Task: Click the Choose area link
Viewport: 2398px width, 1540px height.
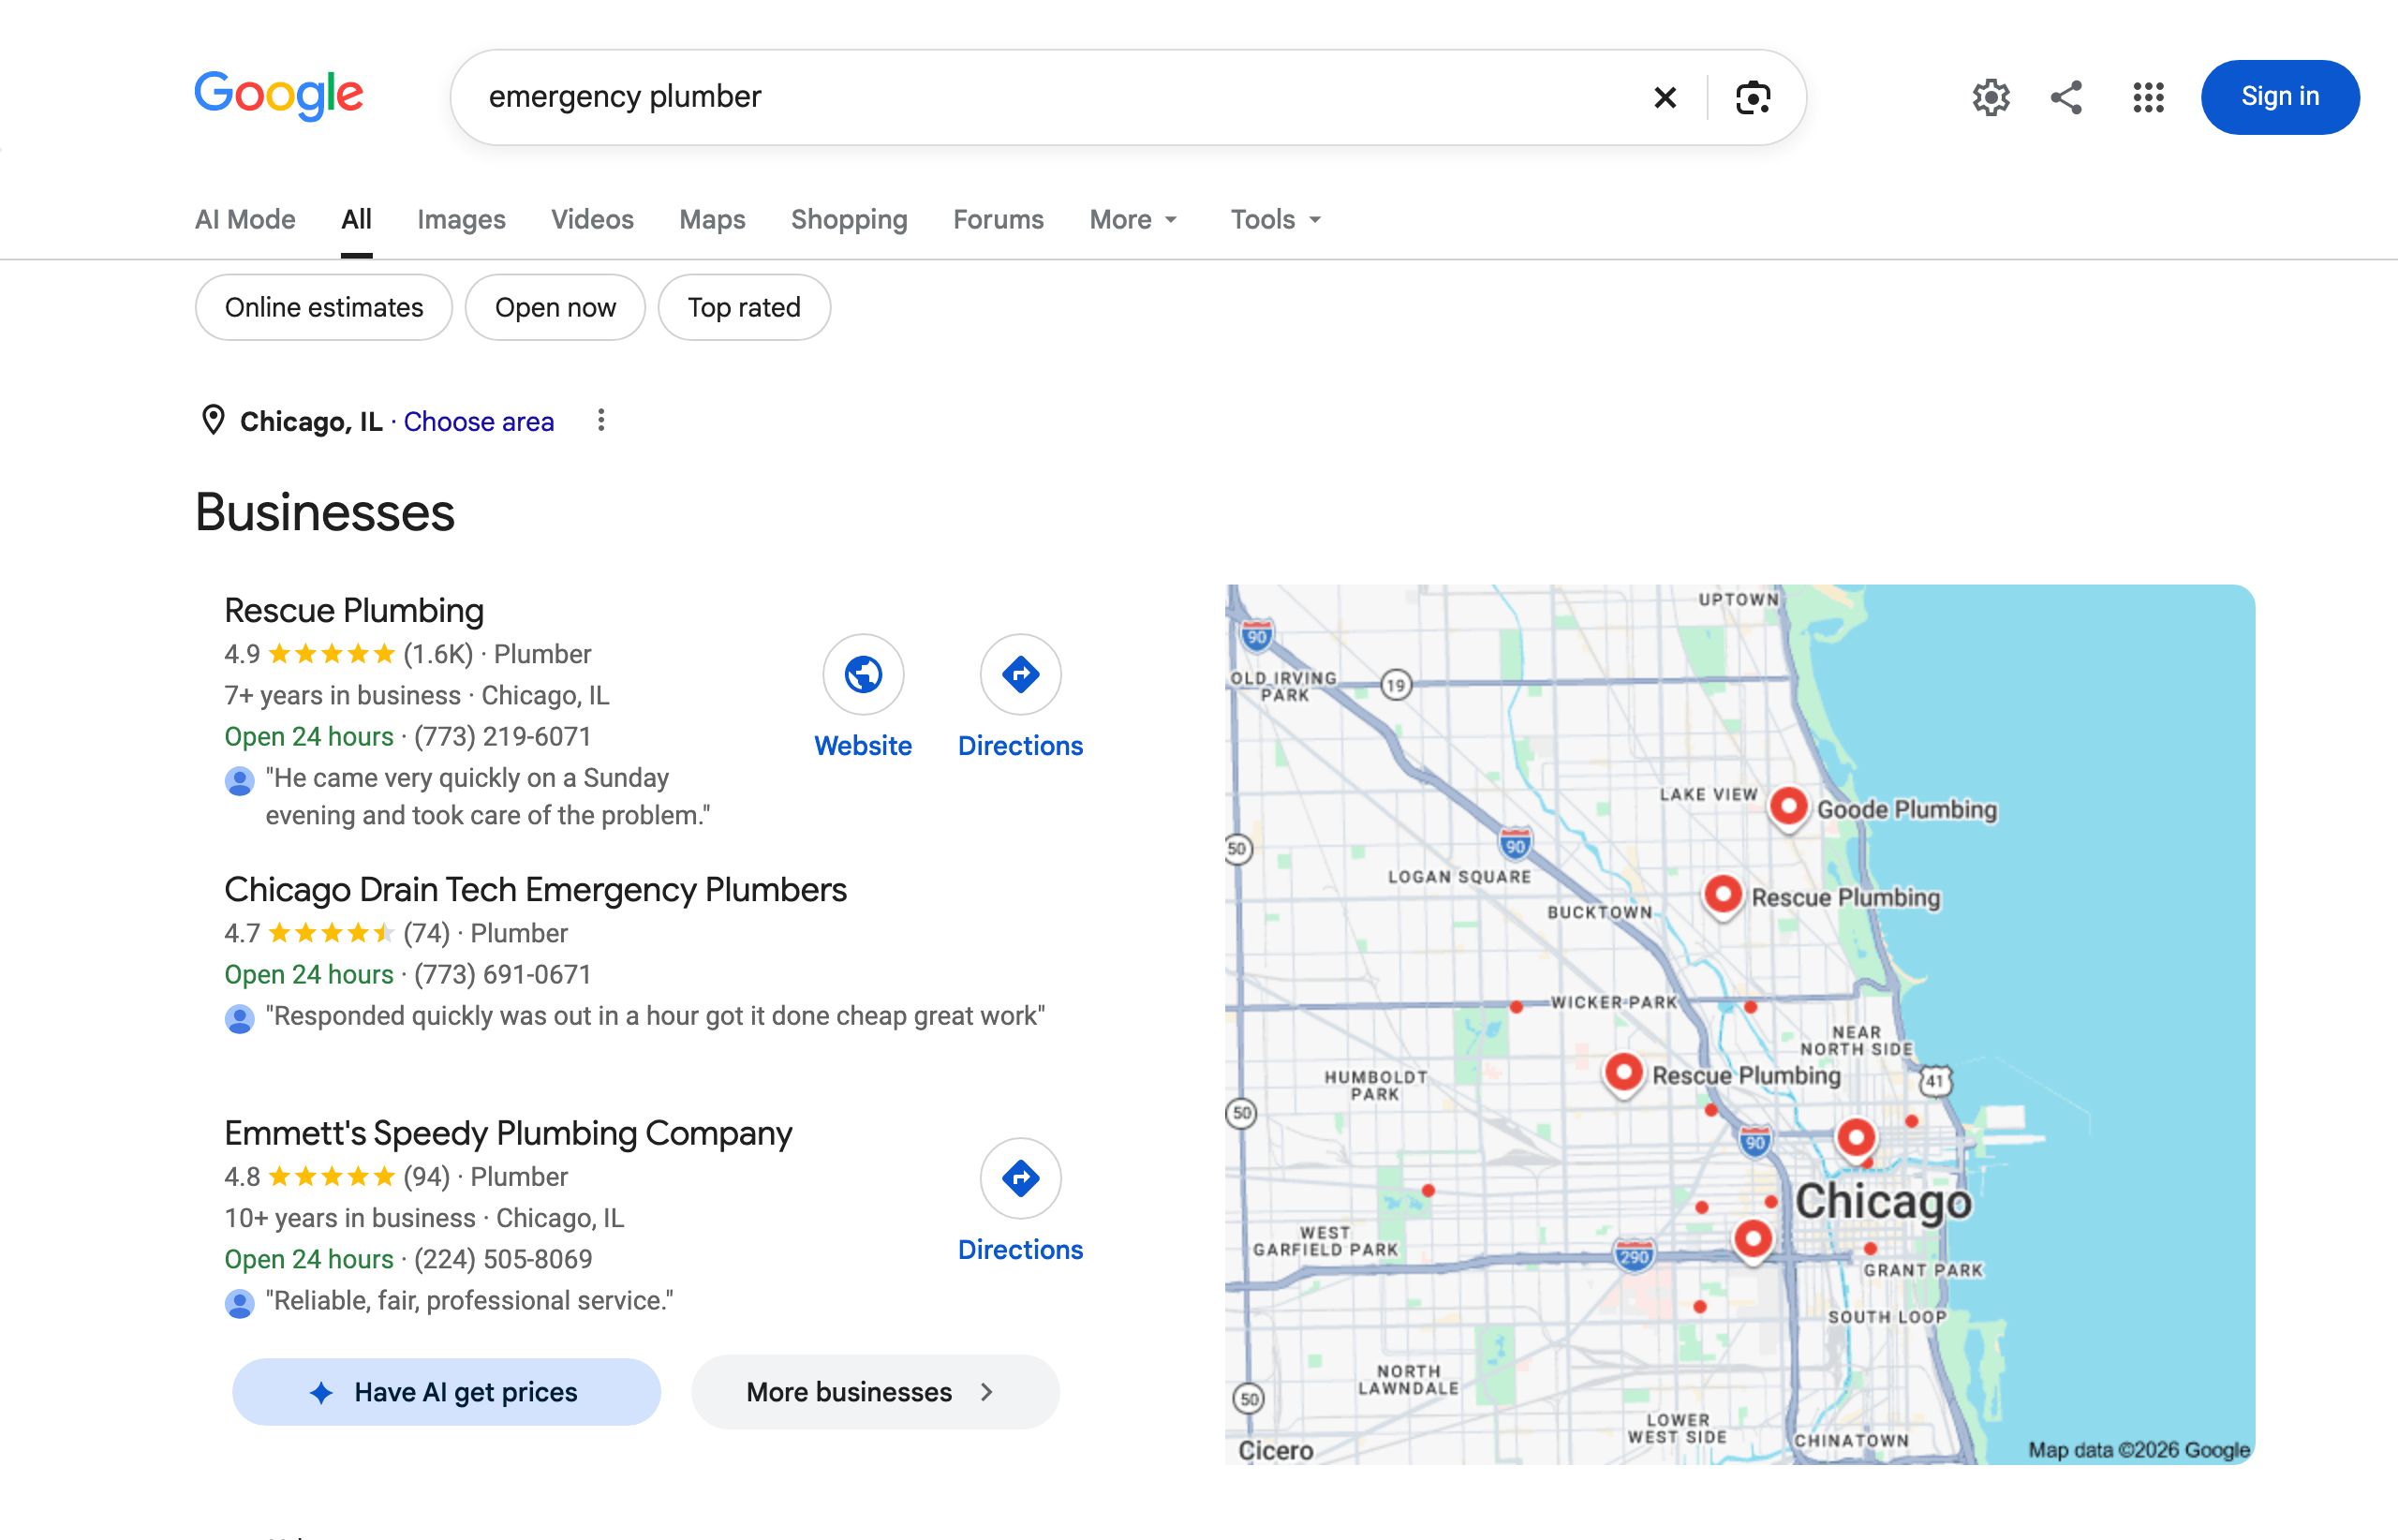Action: (478, 421)
